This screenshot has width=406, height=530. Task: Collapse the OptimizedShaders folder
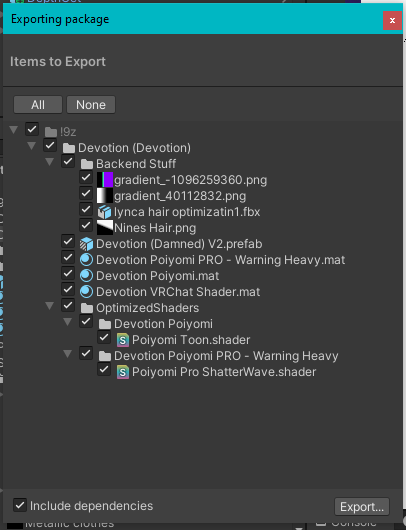click(50, 306)
